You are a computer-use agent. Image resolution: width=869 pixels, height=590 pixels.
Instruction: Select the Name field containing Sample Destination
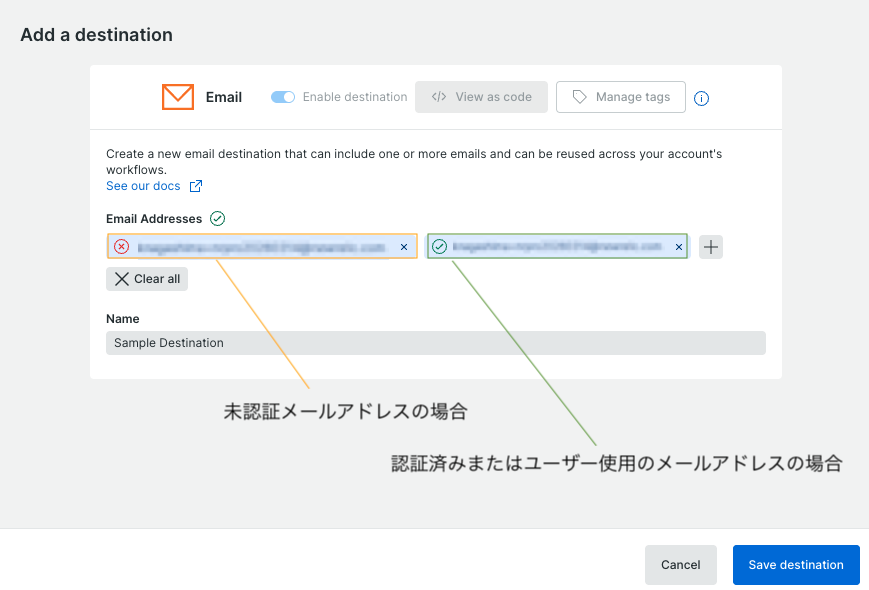click(435, 342)
